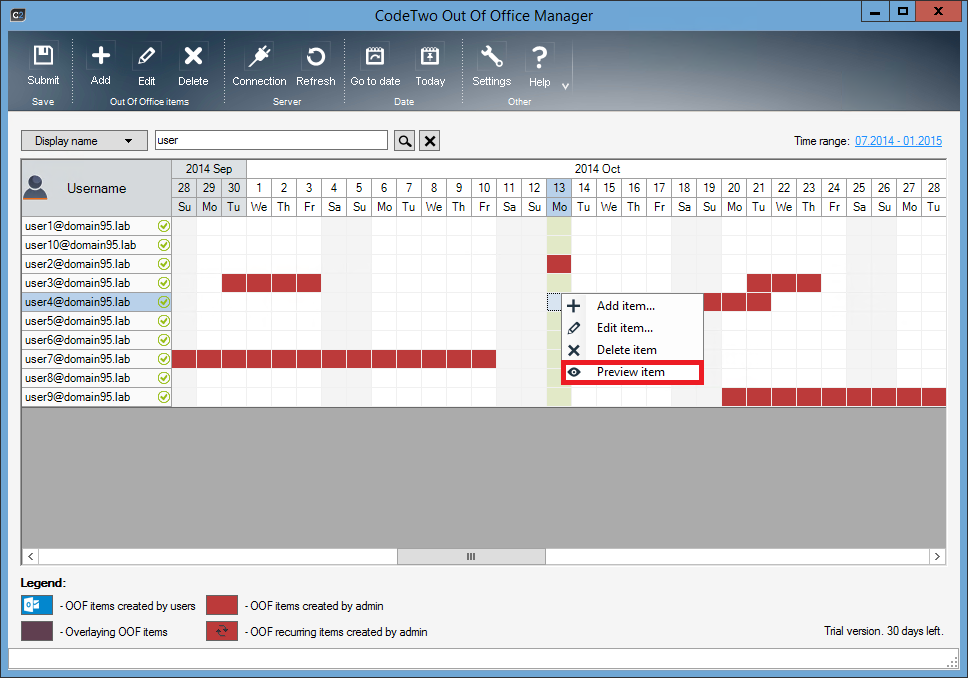968x678 pixels.
Task: Clear the search filter with X button
Action: tap(430, 141)
